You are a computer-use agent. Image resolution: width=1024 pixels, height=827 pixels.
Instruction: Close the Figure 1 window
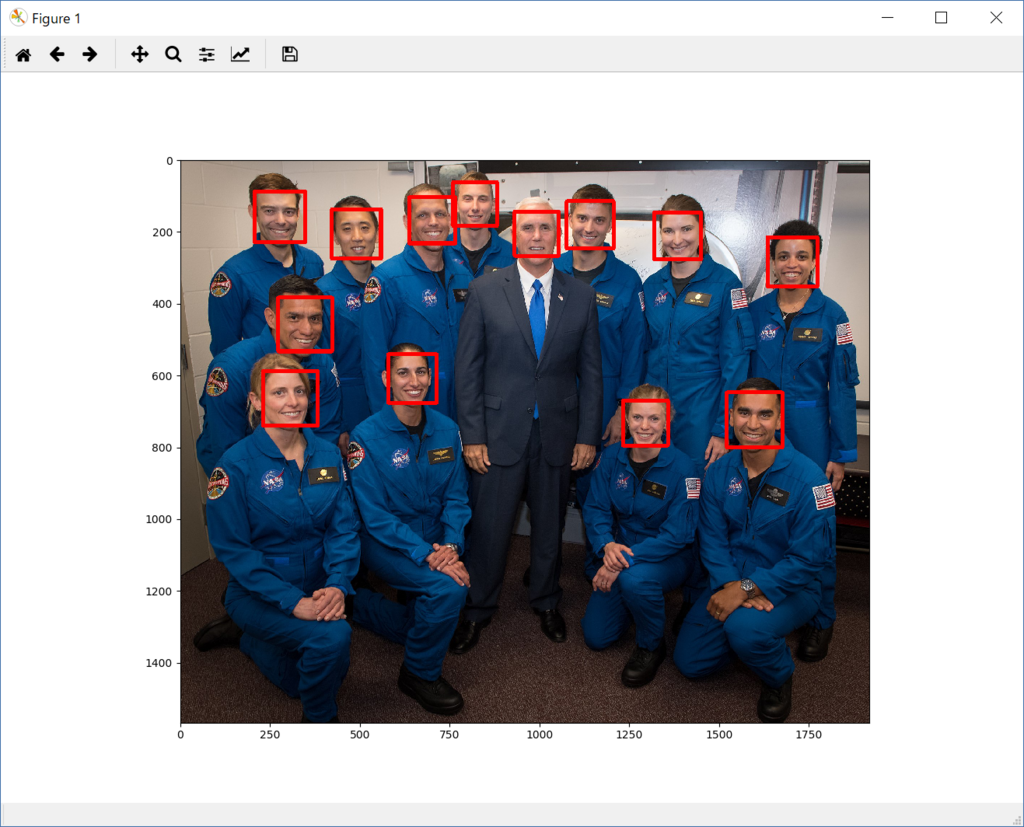pyautogui.click(x=996, y=18)
